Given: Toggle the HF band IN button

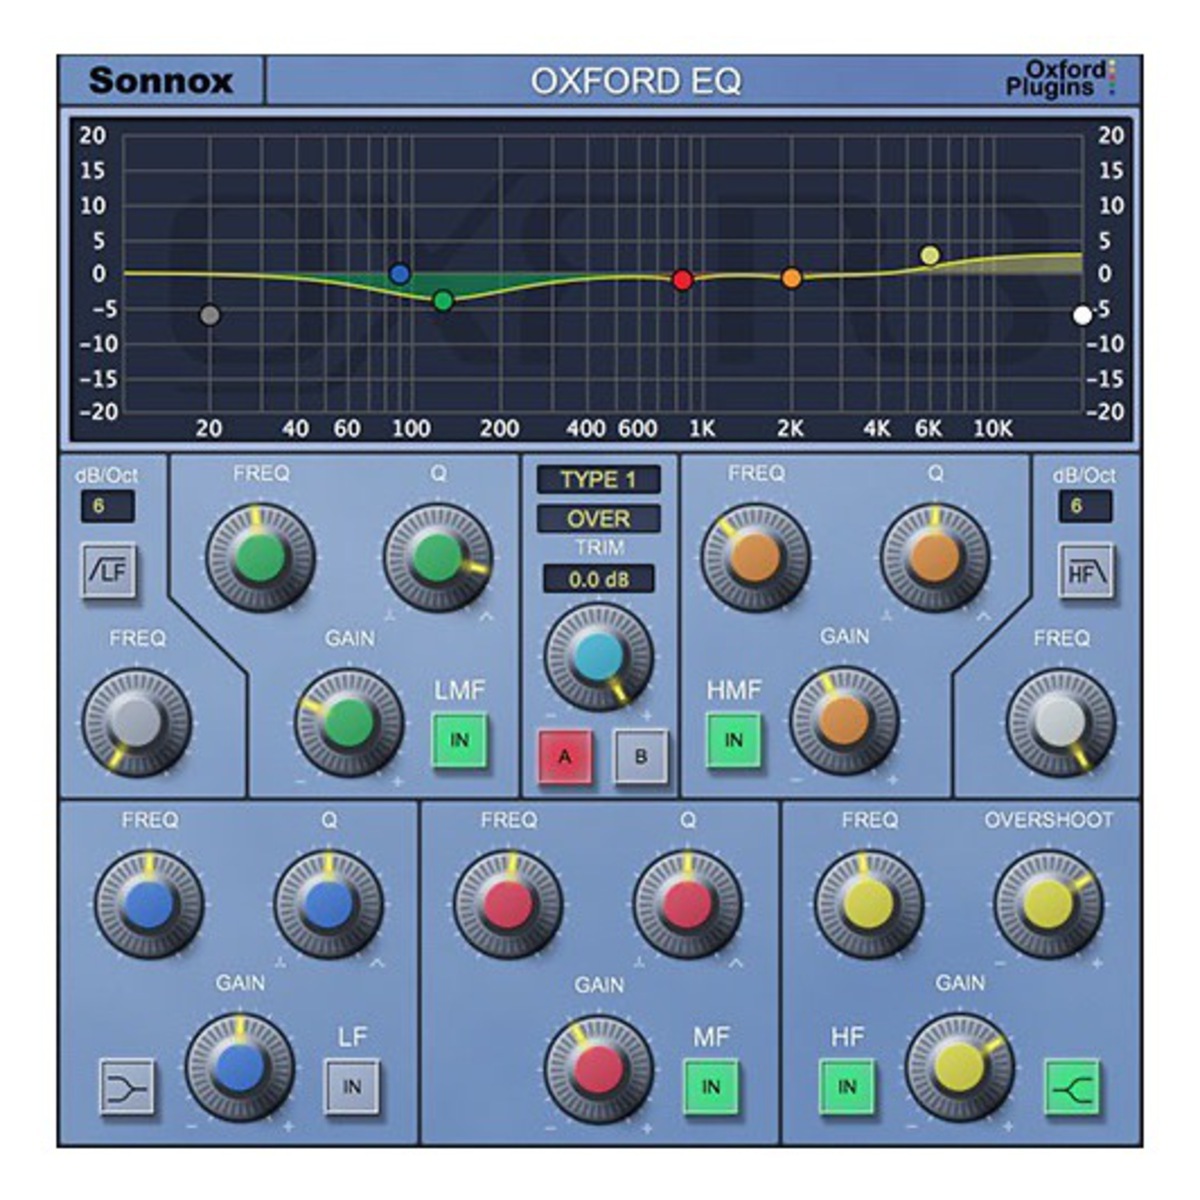Looking at the screenshot, I should 847,1087.
